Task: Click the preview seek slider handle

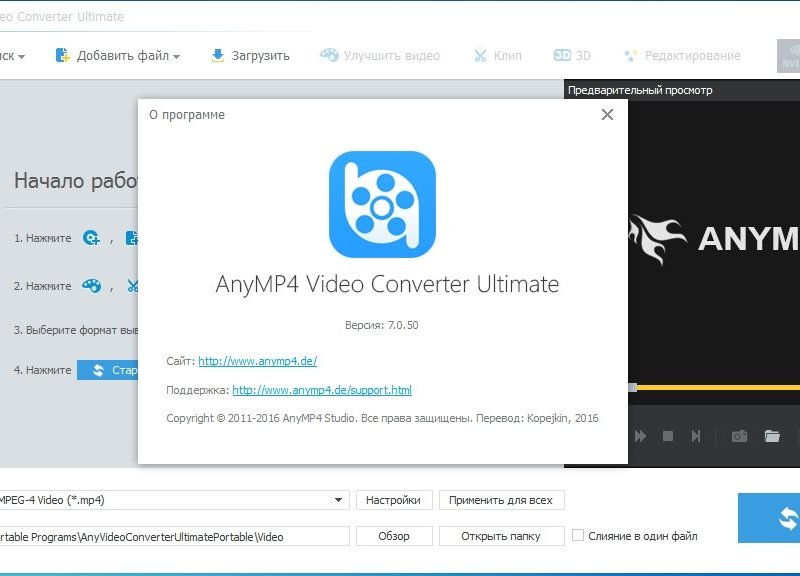Action: (x=633, y=388)
